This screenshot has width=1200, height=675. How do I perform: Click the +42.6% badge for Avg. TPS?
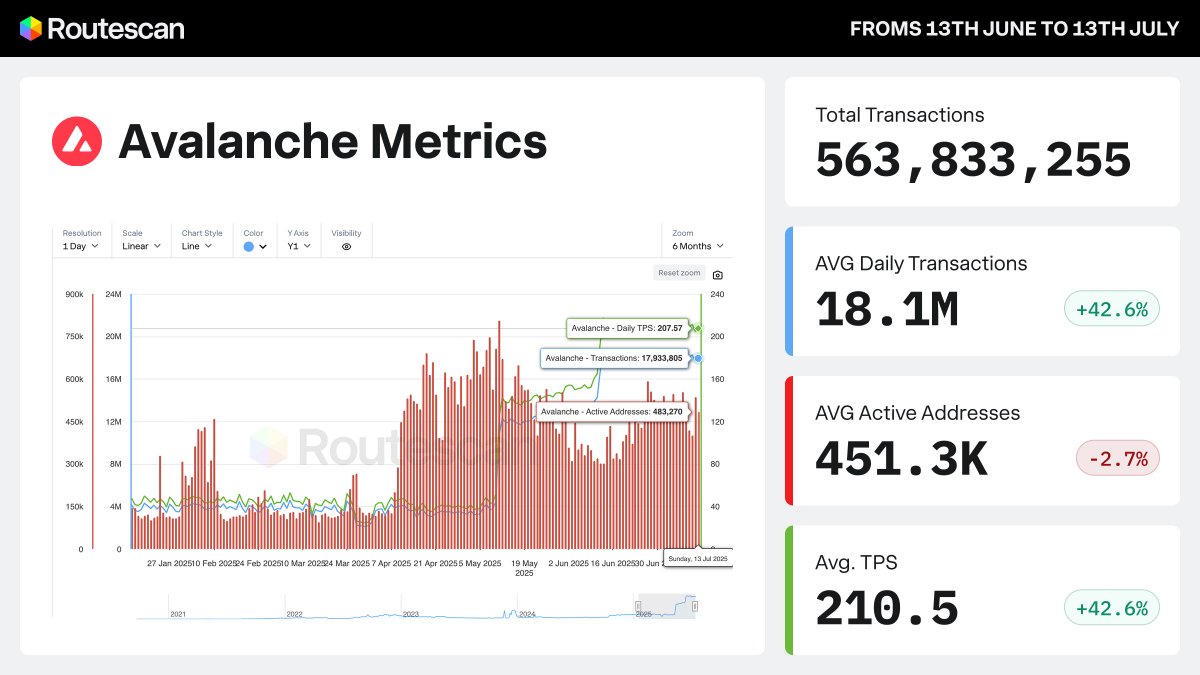coord(1112,608)
